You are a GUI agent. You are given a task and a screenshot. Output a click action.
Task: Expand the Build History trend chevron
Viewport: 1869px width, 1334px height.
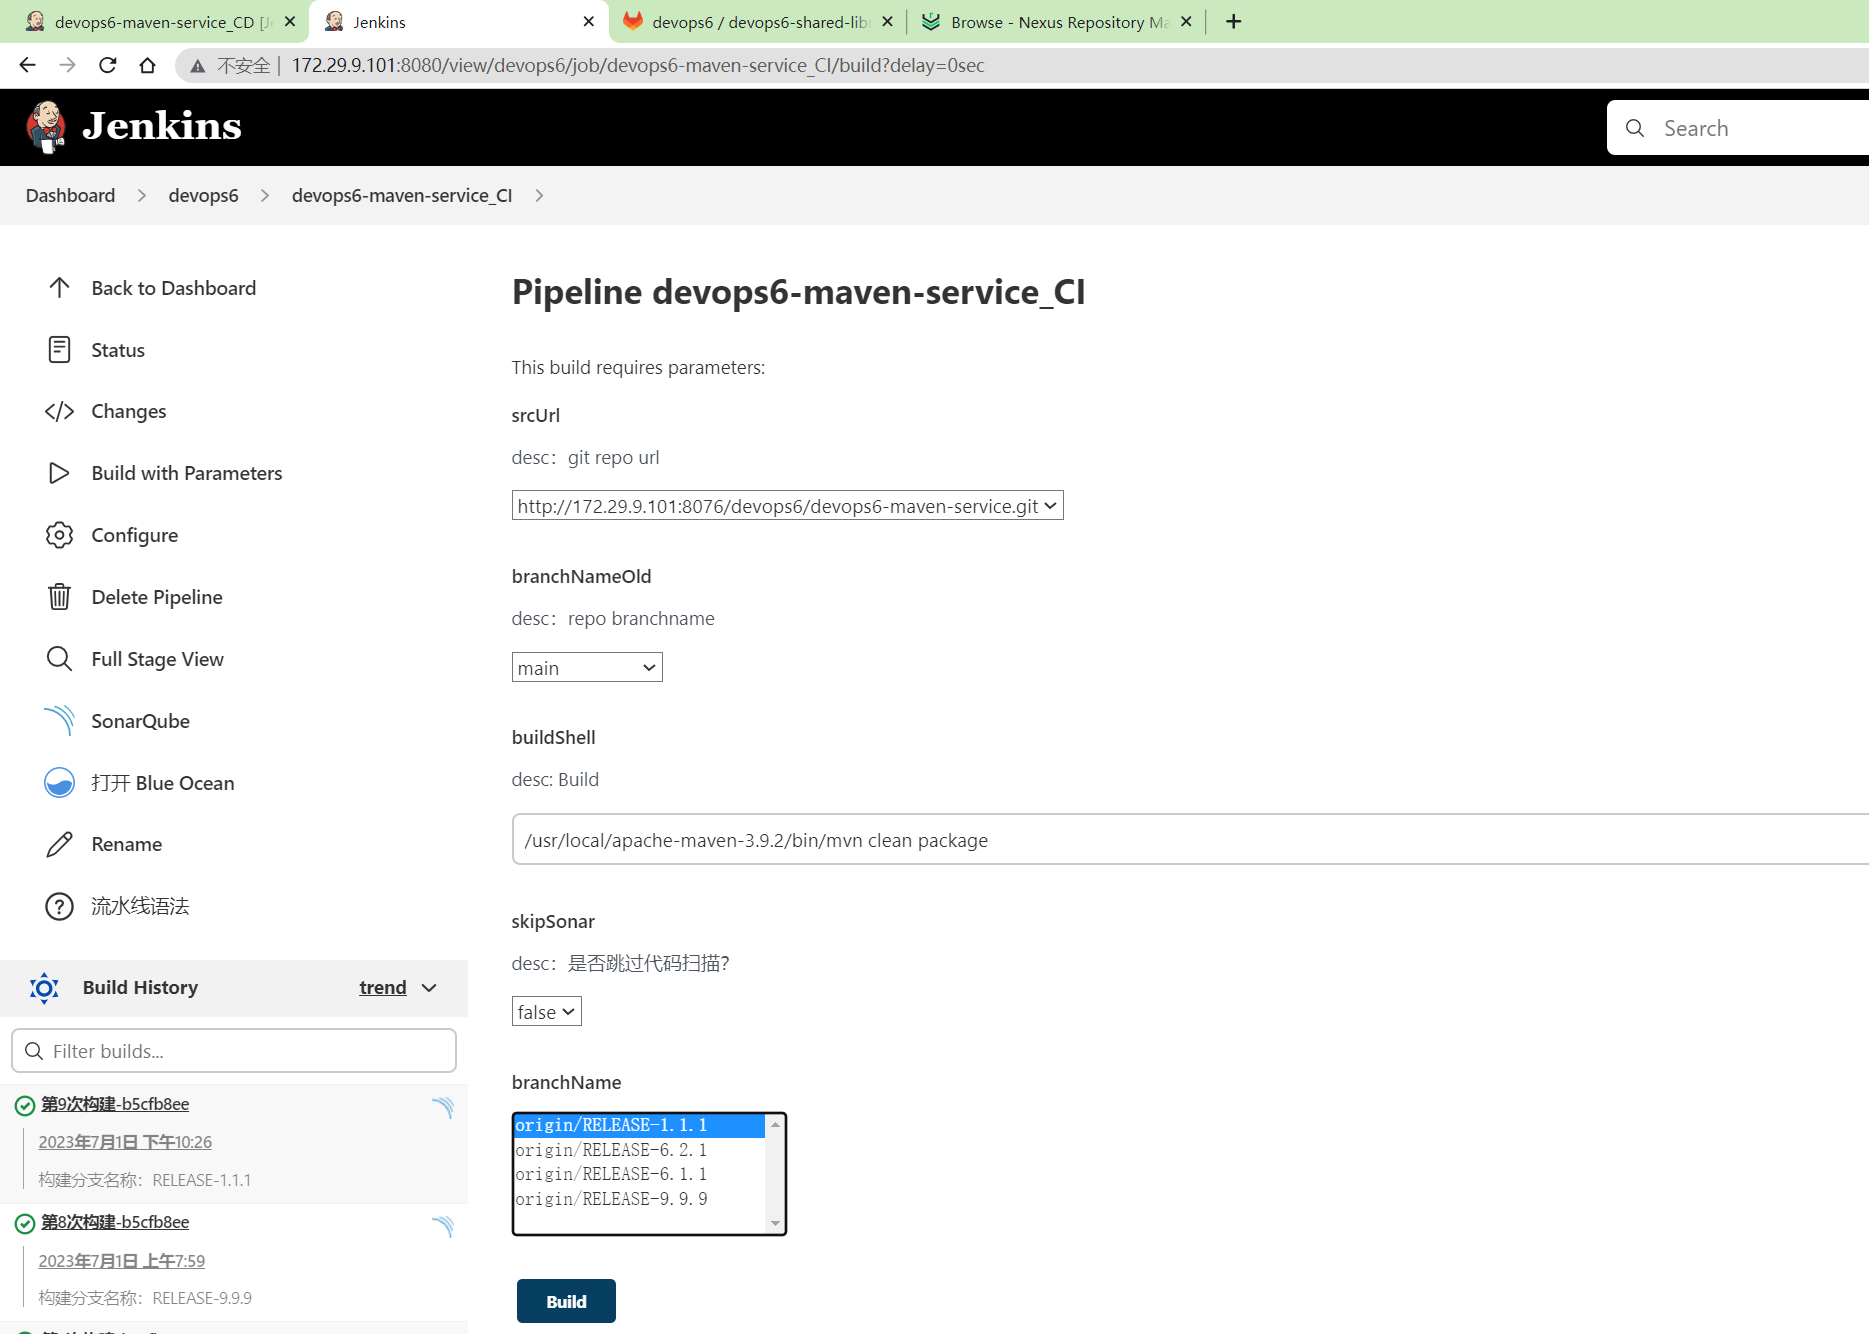click(429, 988)
